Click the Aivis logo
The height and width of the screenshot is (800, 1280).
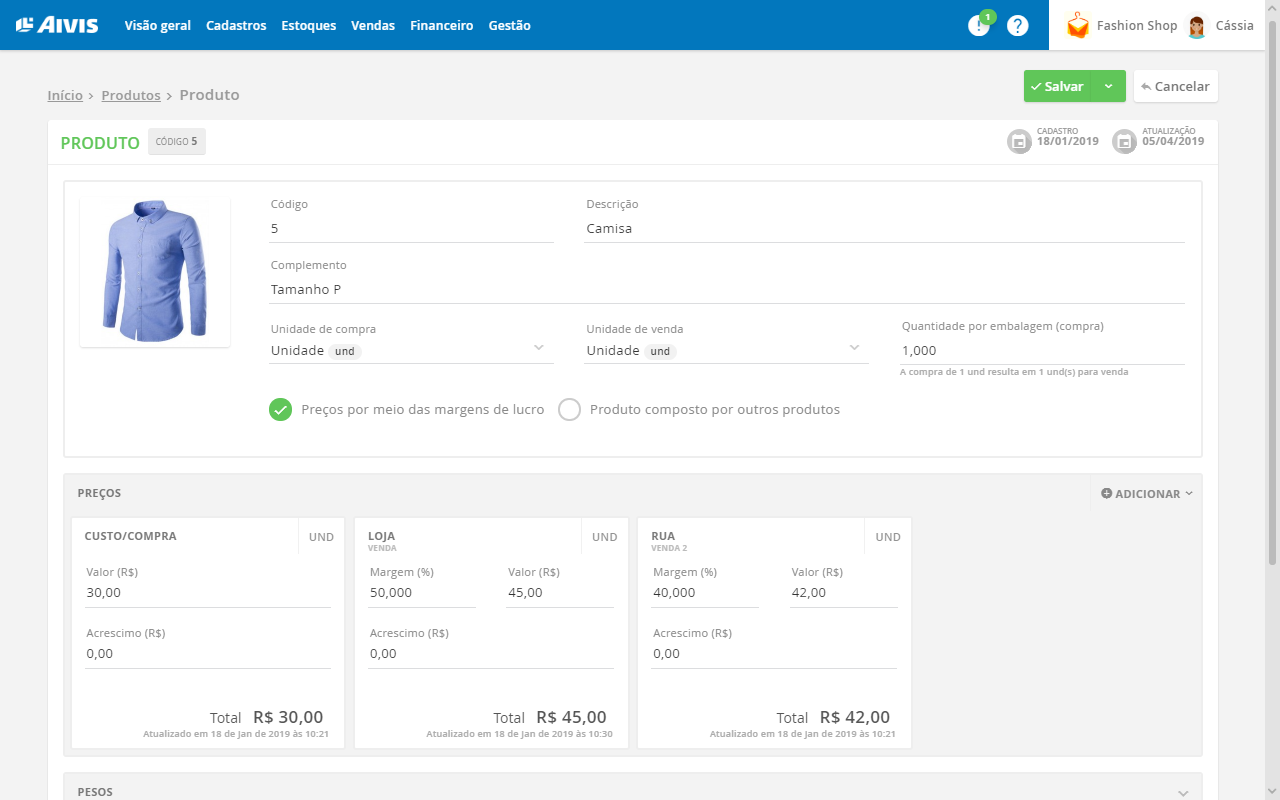click(x=57, y=25)
